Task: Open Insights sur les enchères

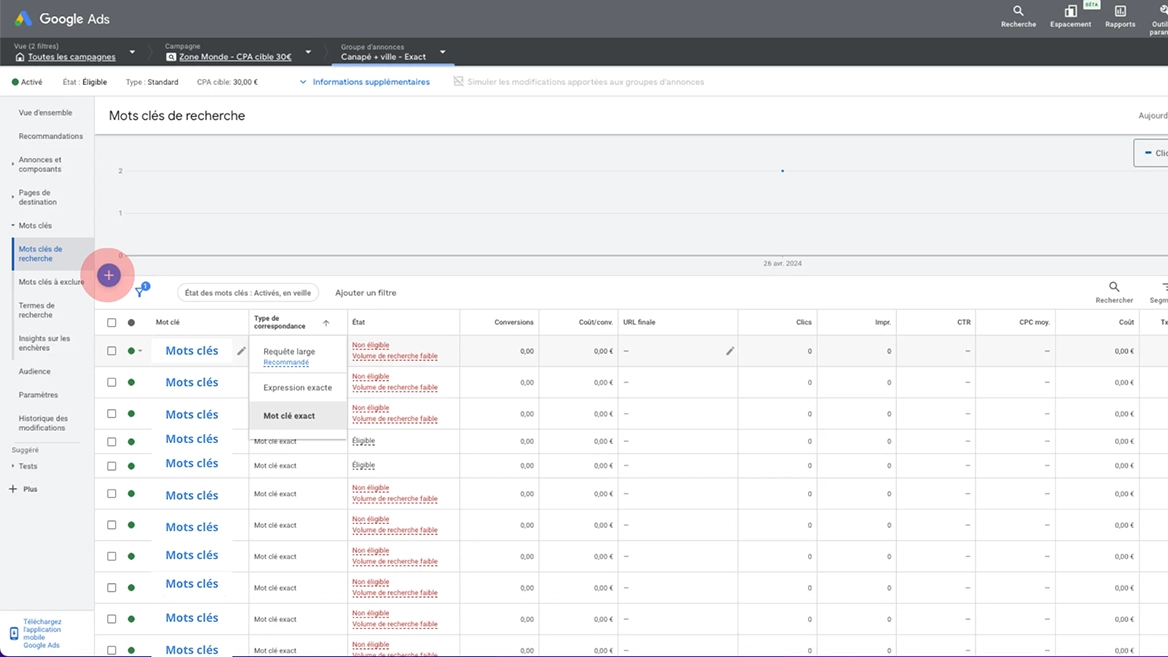Action: click(x=44, y=343)
